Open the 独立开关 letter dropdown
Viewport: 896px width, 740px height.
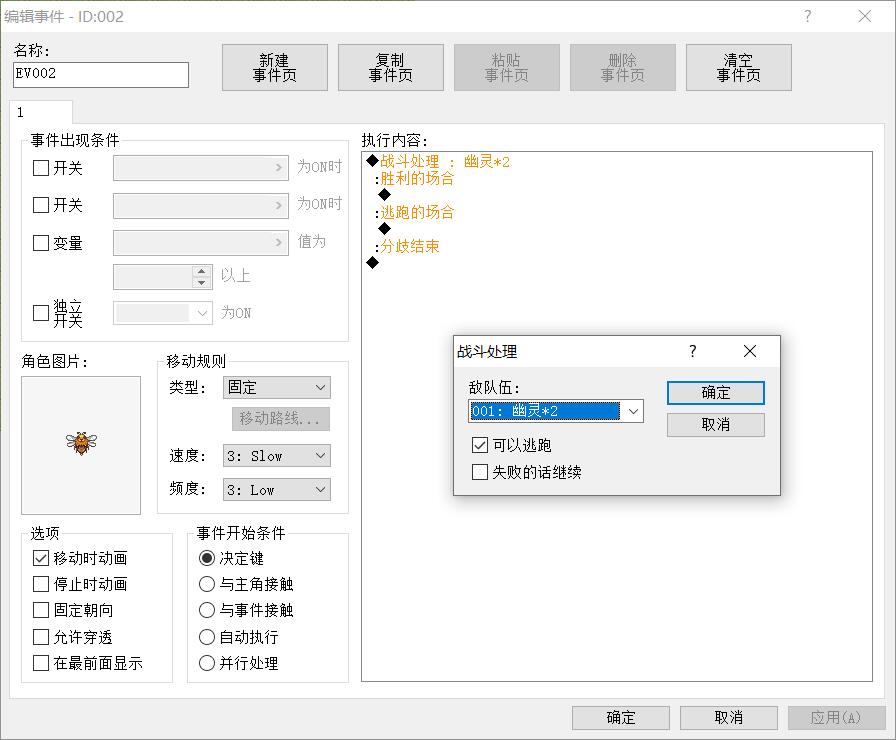(163, 313)
